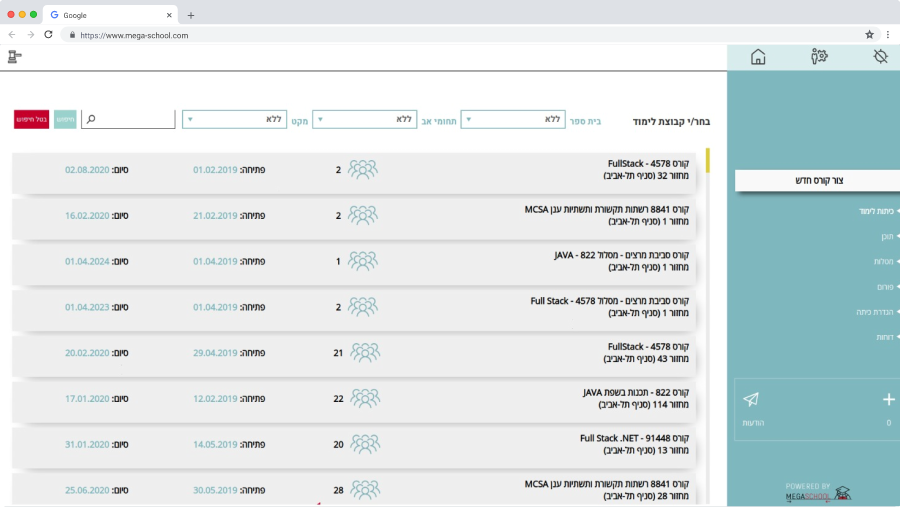Screen dimensions: 900x507
Task: Click start date 01.02.2019
Action: coord(215,170)
